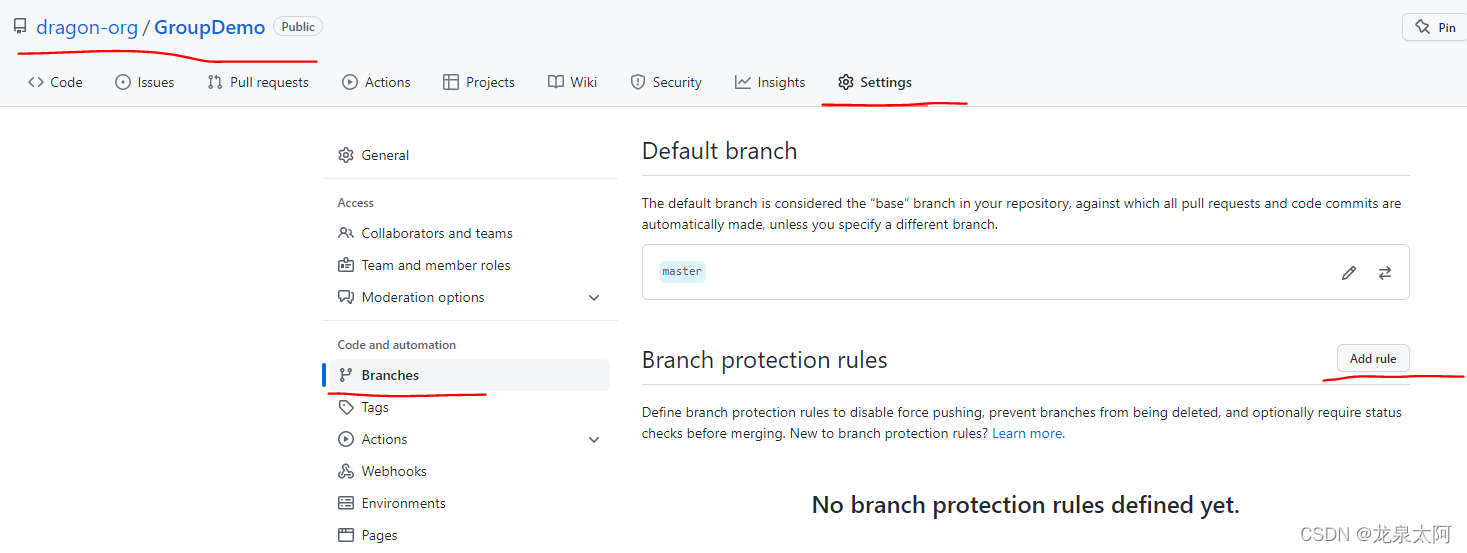The height and width of the screenshot is (553, 1467).
Task: Click the pull request icon in top navigation
Action: 215,82
